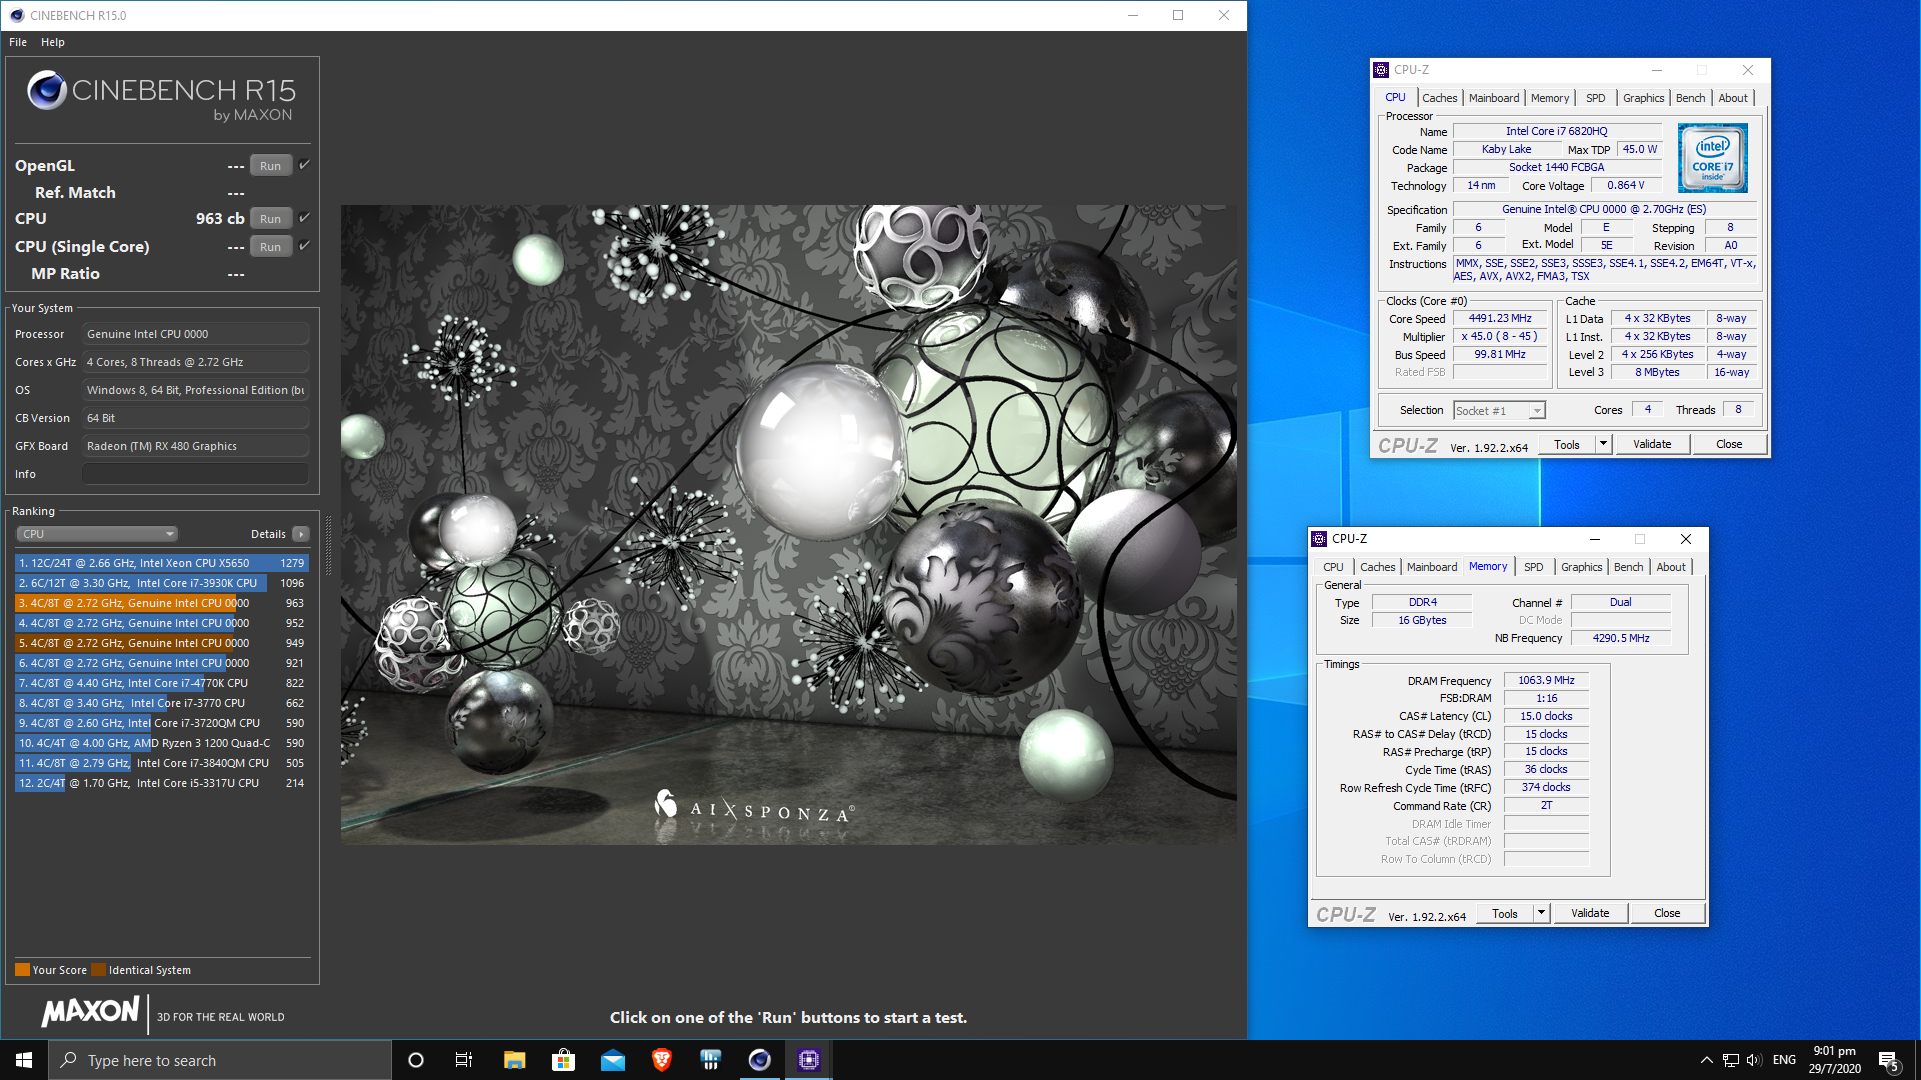This screenshot has width=1921, height=1080.
Task: Click the Intel Core i7 logo in CPU-Z
Action: coord(1712,158)
